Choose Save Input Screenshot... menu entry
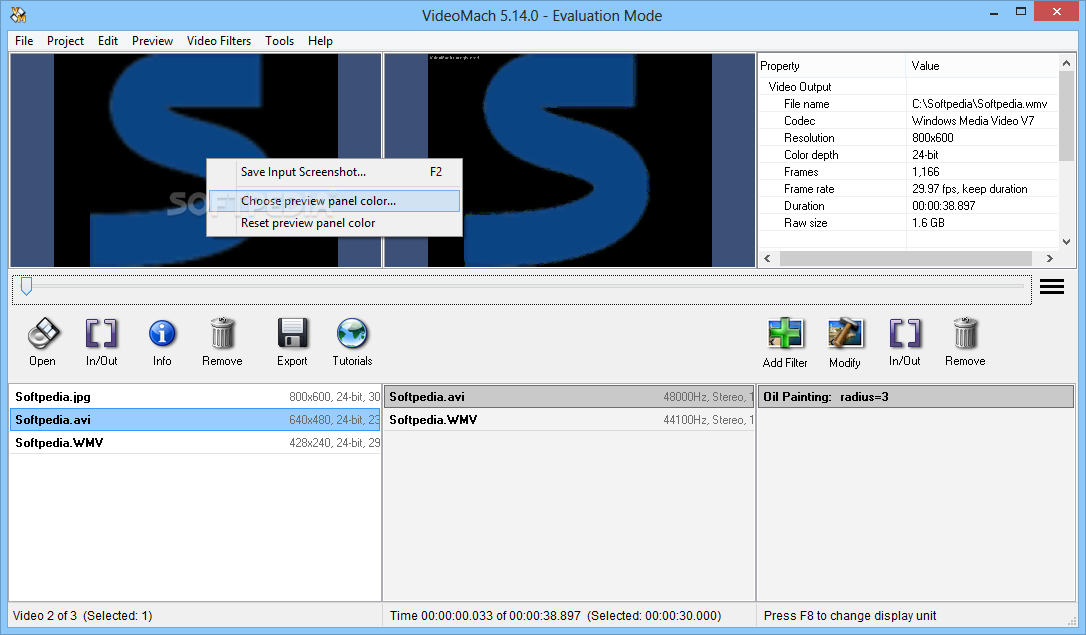This screenshot has width=1086, height=635. pyautogui.click(x=335, y=172)
